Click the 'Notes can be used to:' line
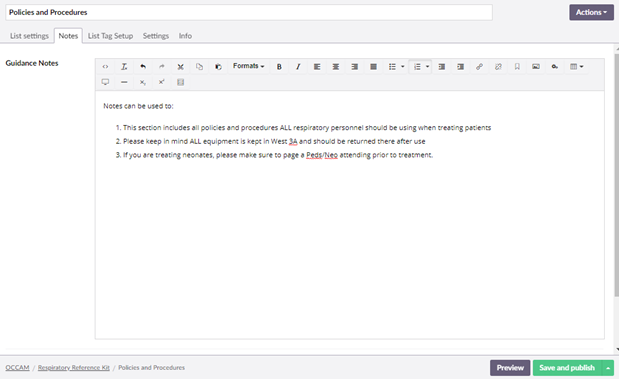 138,106
